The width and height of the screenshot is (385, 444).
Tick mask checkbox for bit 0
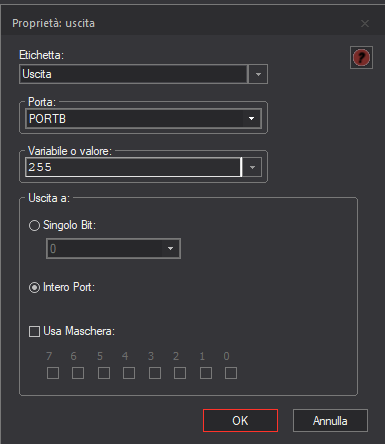(x=231, y=373)
